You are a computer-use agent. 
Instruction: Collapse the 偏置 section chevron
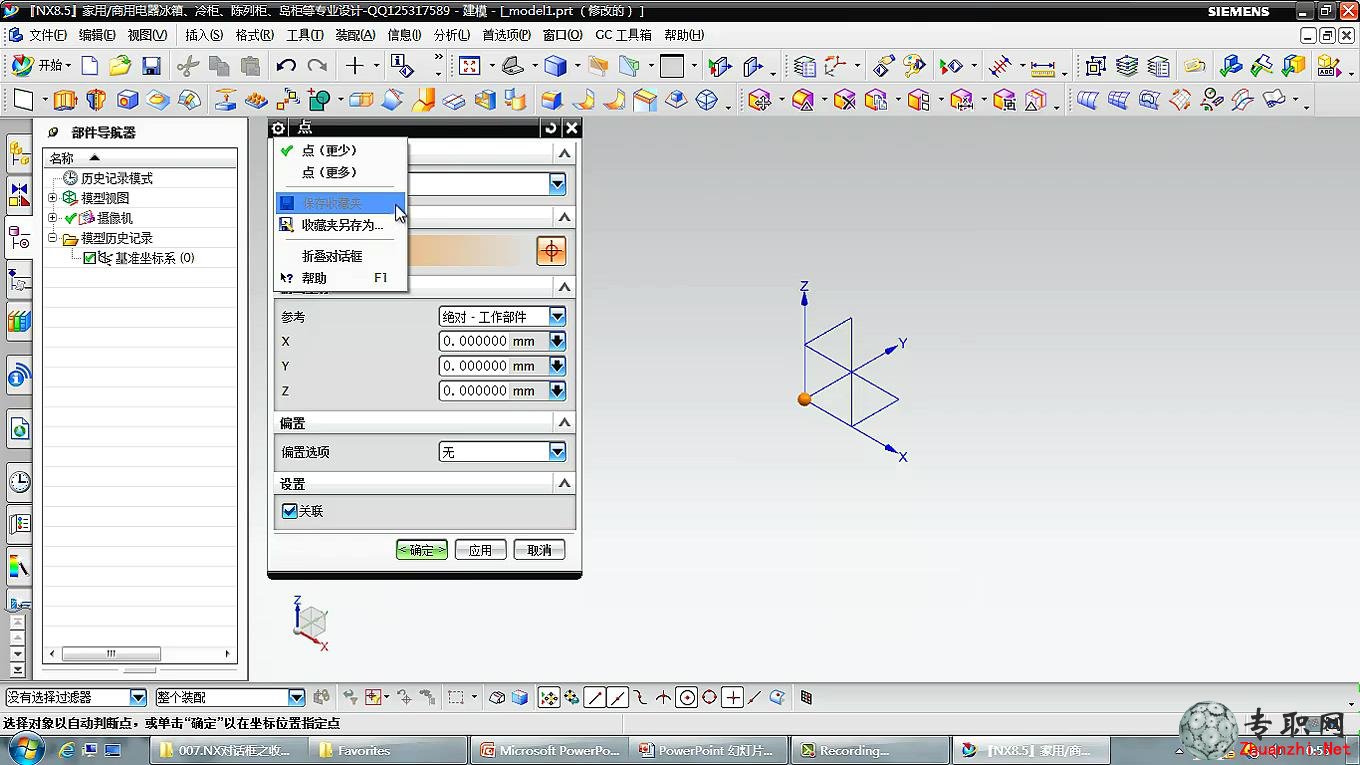tap(565, 423)
